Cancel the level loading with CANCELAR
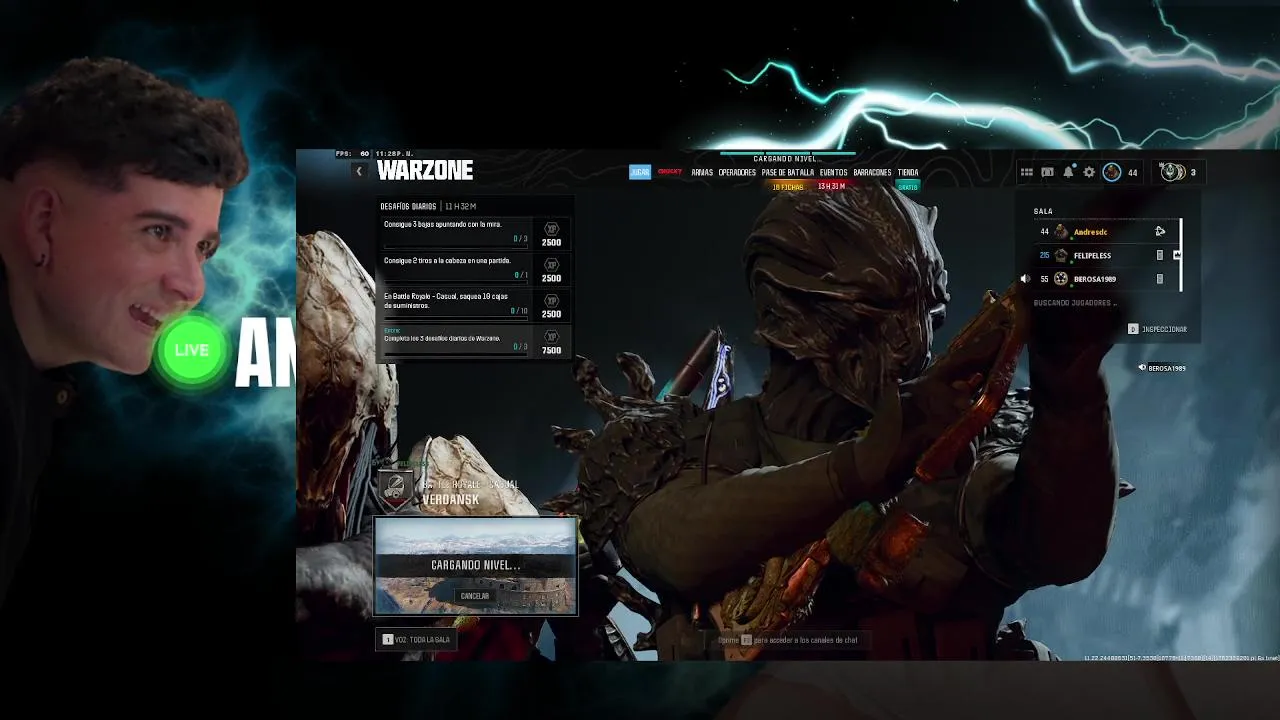The image size is (1280, 720). [x=475, y=596]
